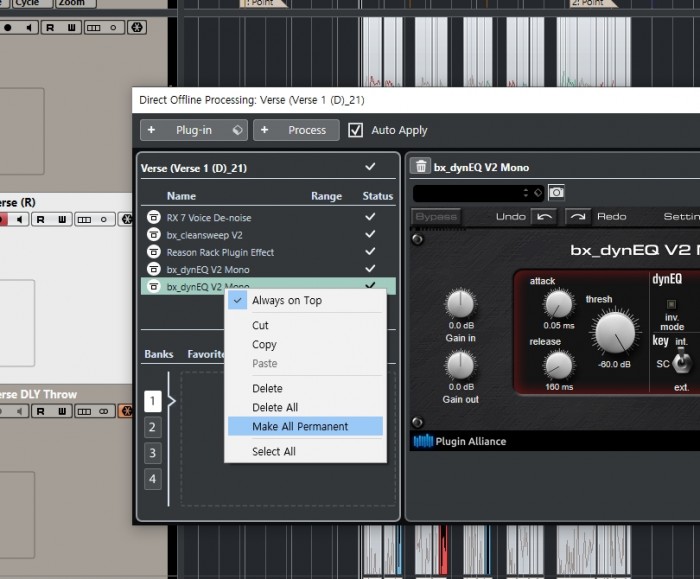This screenshot has height=579, width=700.
Task: Click the chevron arrow beside bank 1
Action: [172, 400]
